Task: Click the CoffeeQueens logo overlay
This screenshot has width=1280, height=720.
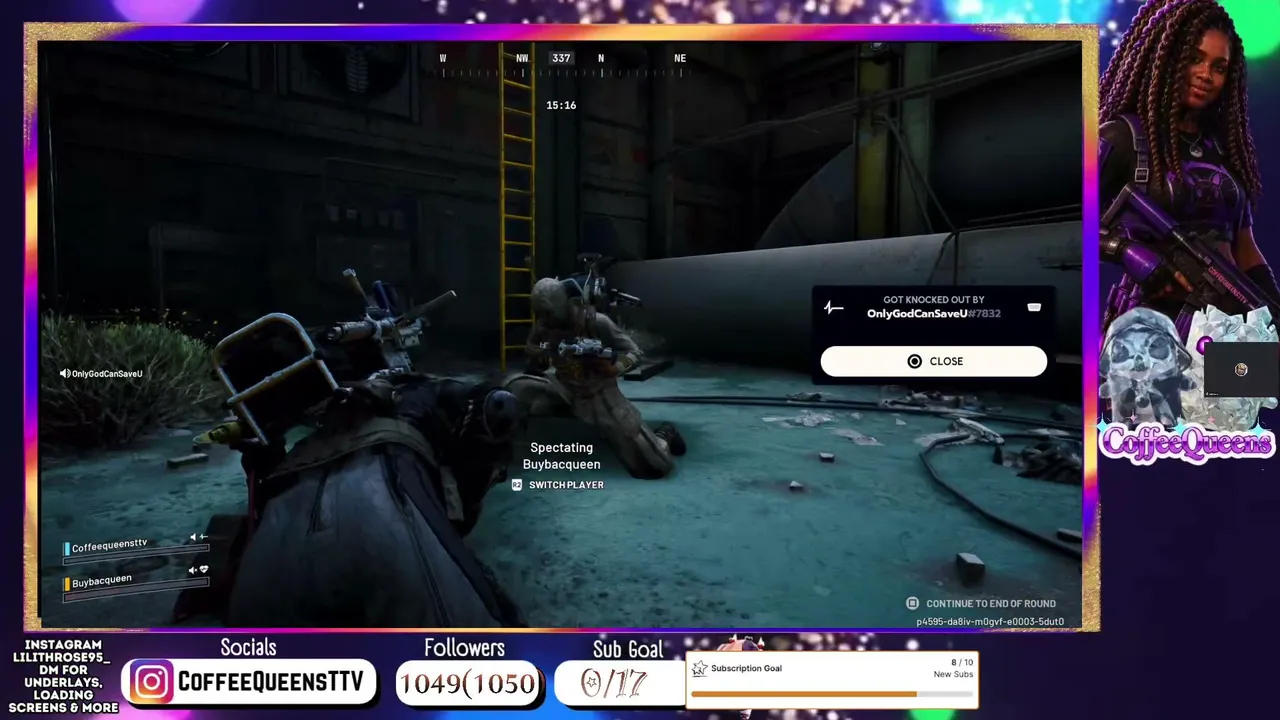Action: pos(1186,441)
